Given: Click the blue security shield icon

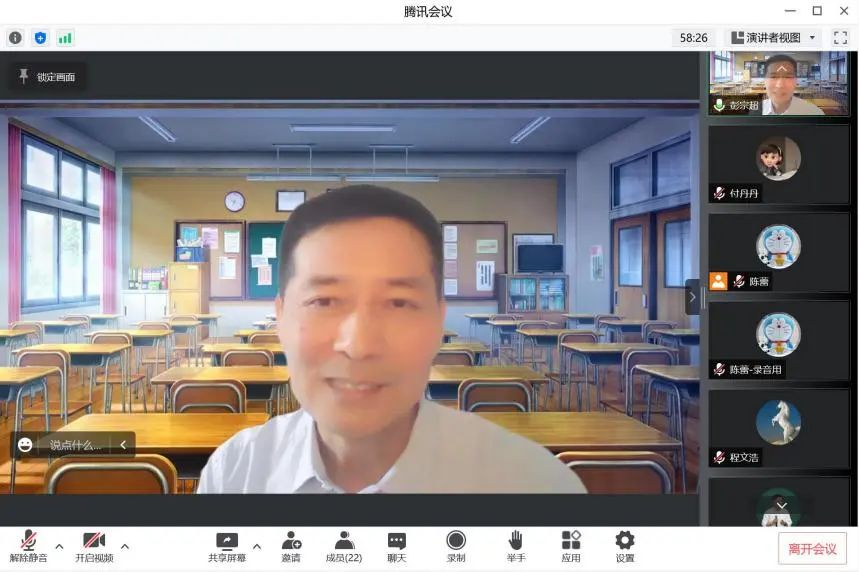Looking at the screenshot, I should click(x=40, y=38).
